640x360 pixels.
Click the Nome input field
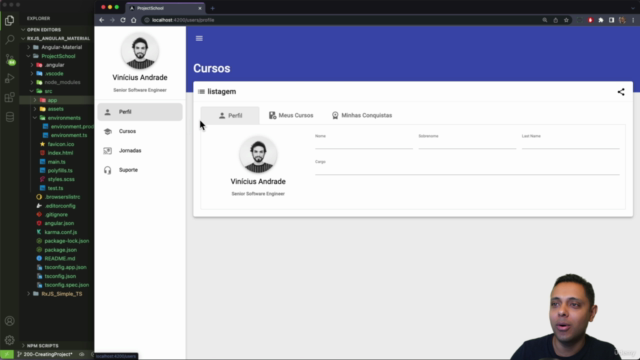coord(364,142)
